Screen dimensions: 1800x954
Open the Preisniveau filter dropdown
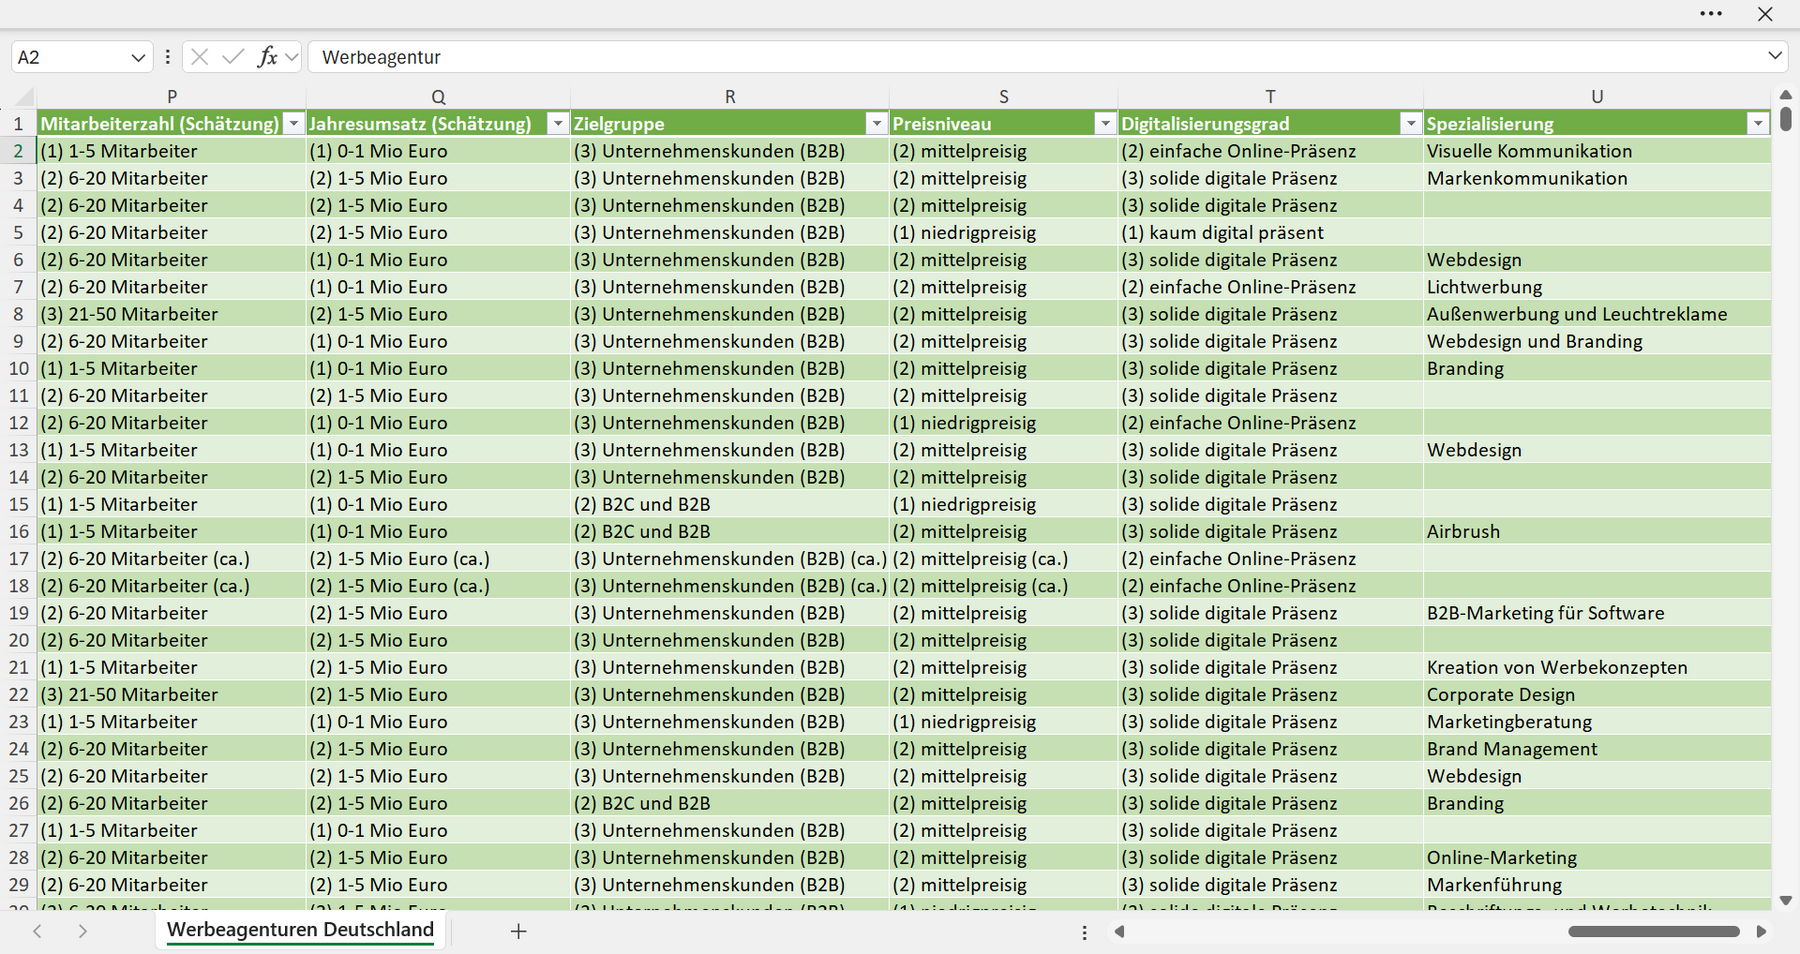1105,124
